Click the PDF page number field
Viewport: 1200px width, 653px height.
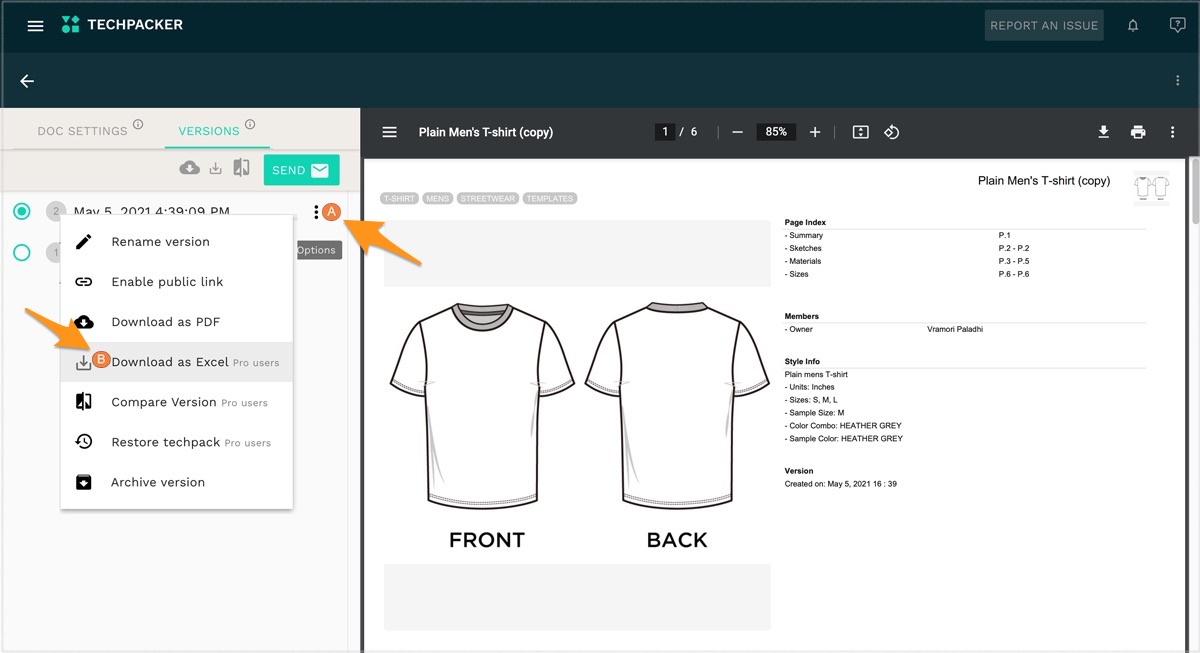pos(664,132)
